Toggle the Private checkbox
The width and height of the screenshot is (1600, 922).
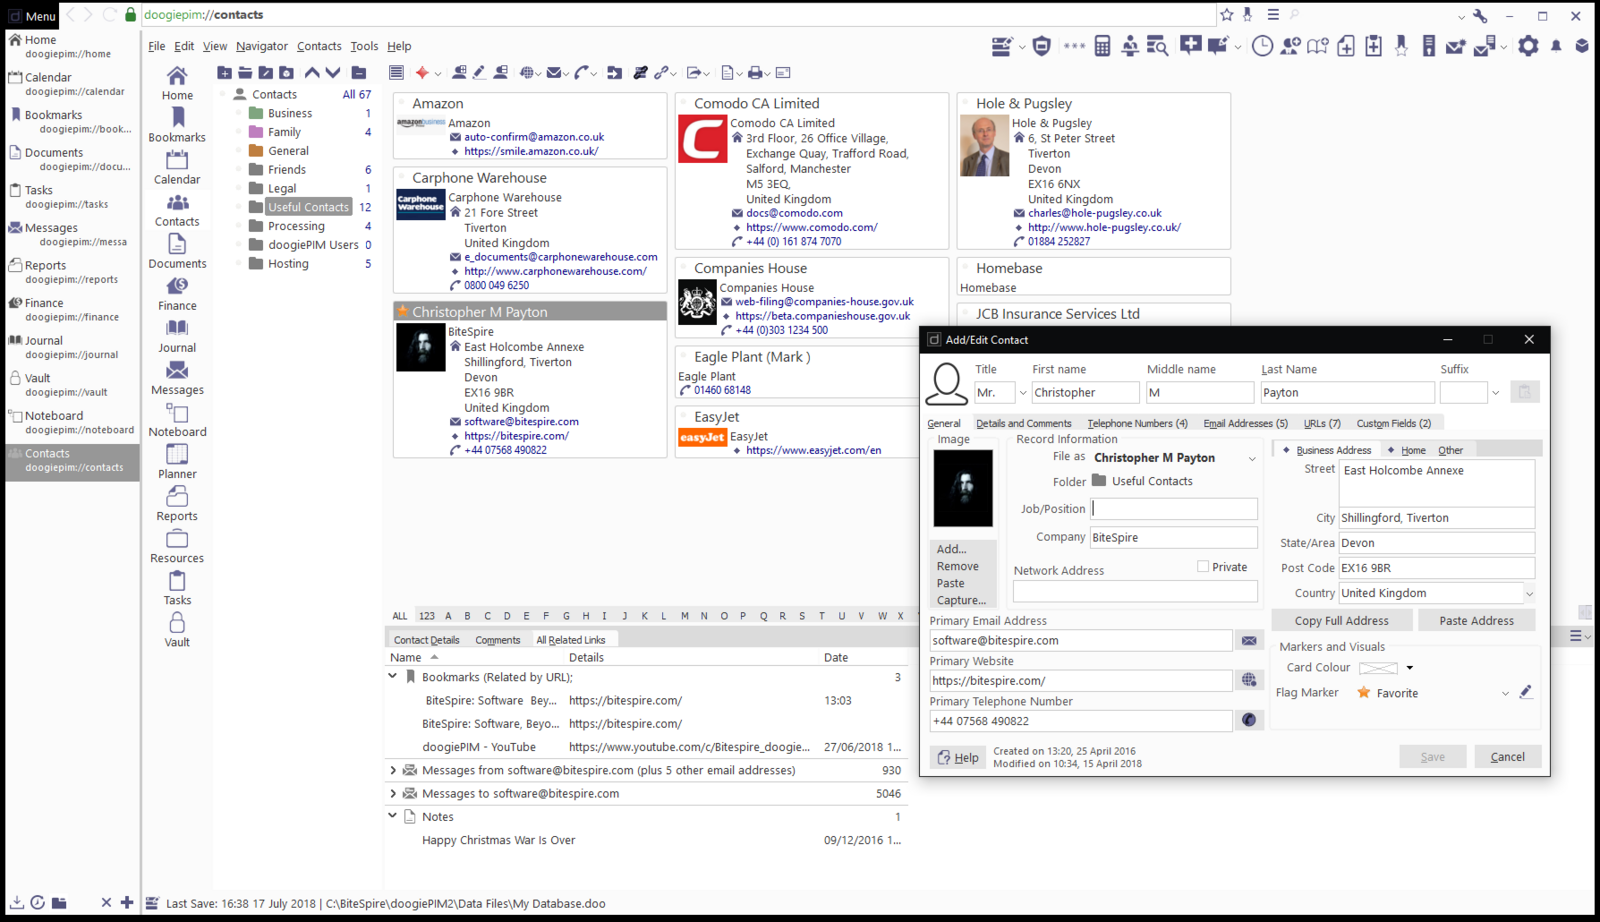pyautogui.click(x=1203, y=566)
